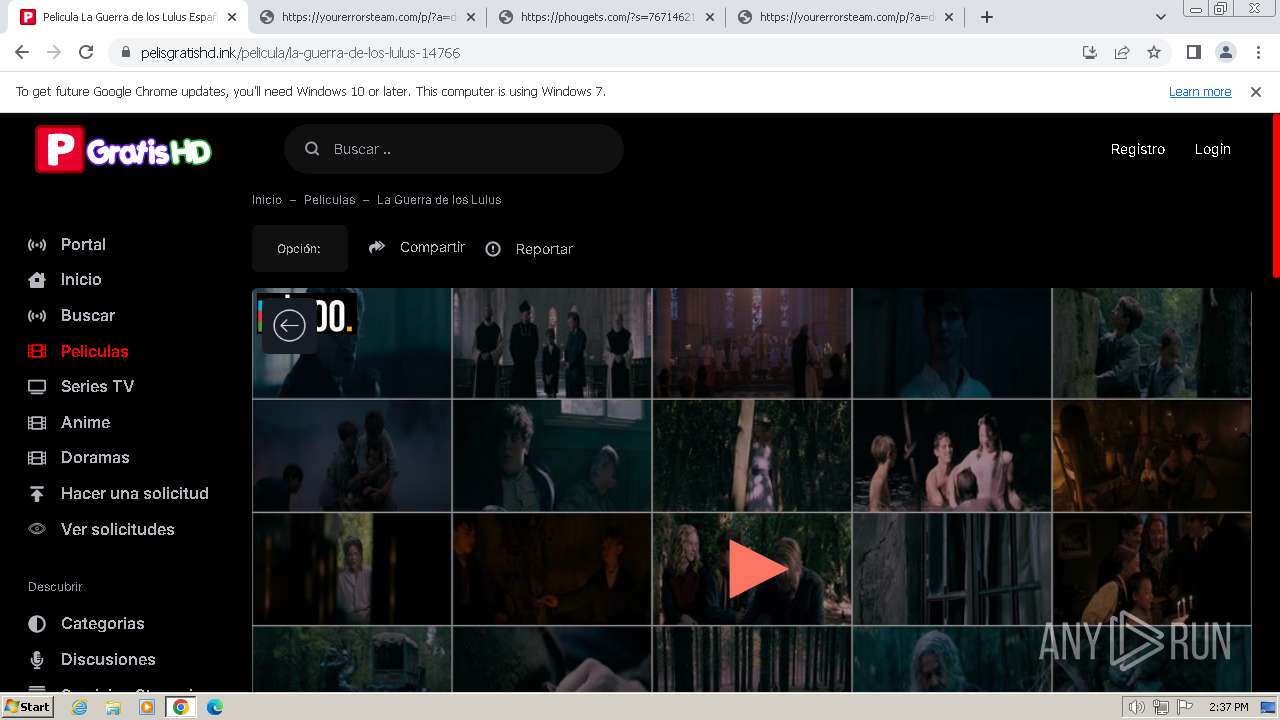Viewport: 1280px width, 720px height.
Task: Click the install/download icon in address bar
Action: point(1090,52)
